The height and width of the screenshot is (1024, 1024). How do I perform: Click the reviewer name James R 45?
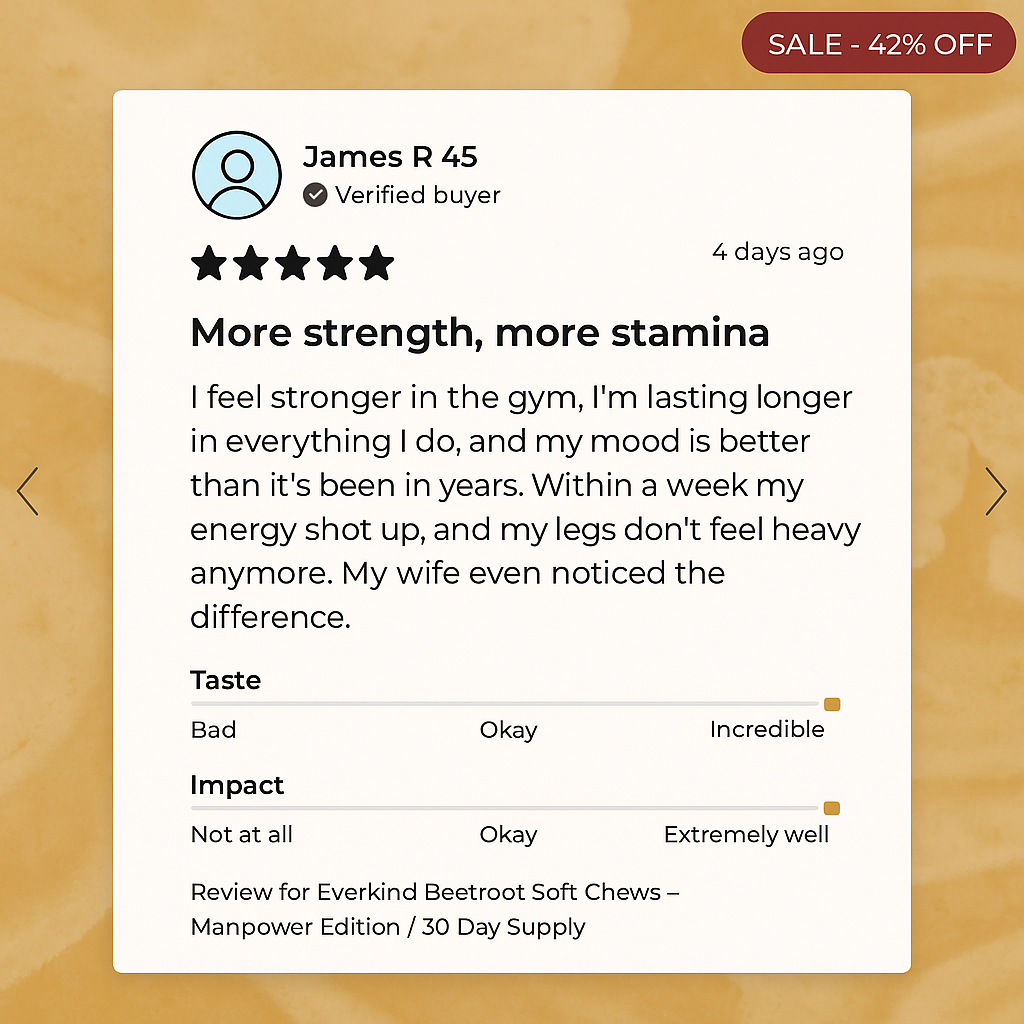(390, 157)
